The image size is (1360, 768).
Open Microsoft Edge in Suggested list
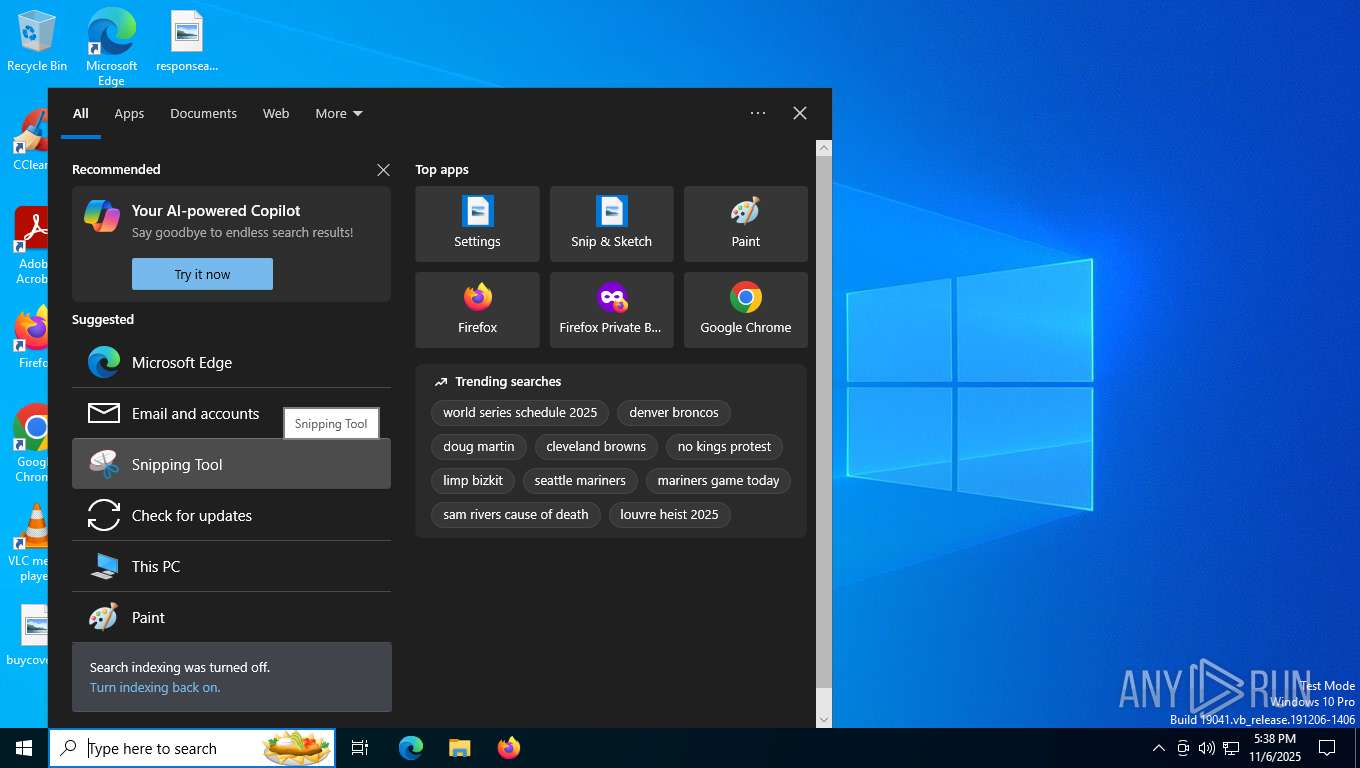click(231, 362)
